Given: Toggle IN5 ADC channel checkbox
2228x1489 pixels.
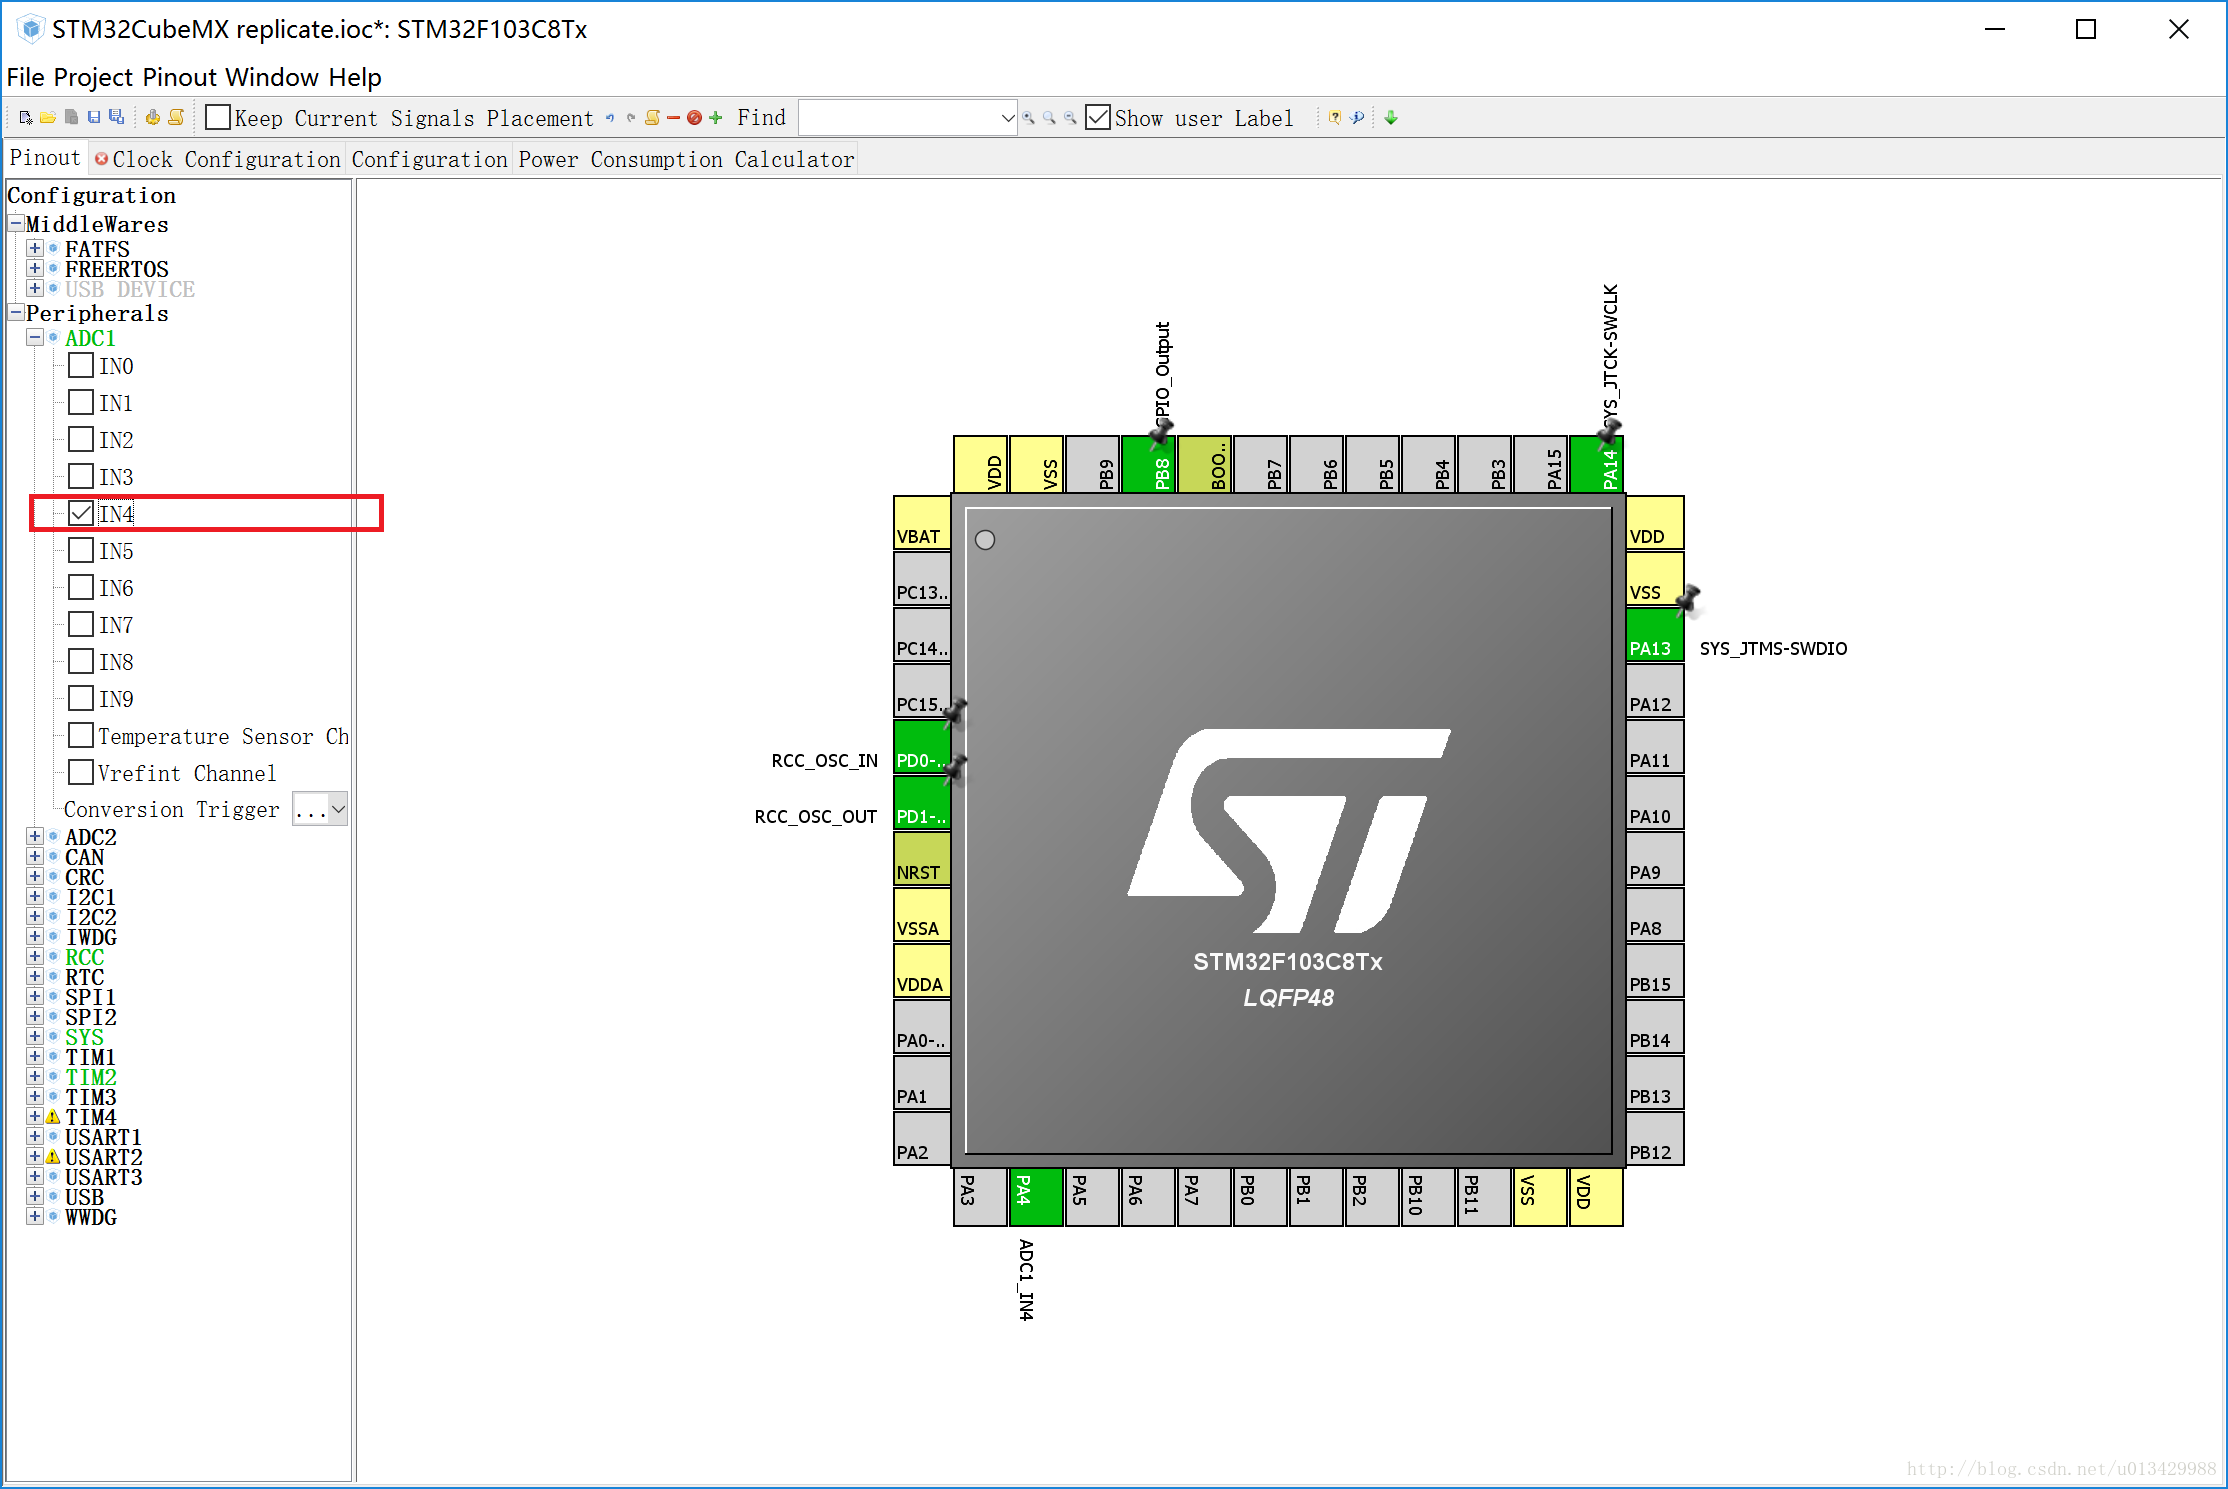Looking at the screenshot, I should coord(83,550).
